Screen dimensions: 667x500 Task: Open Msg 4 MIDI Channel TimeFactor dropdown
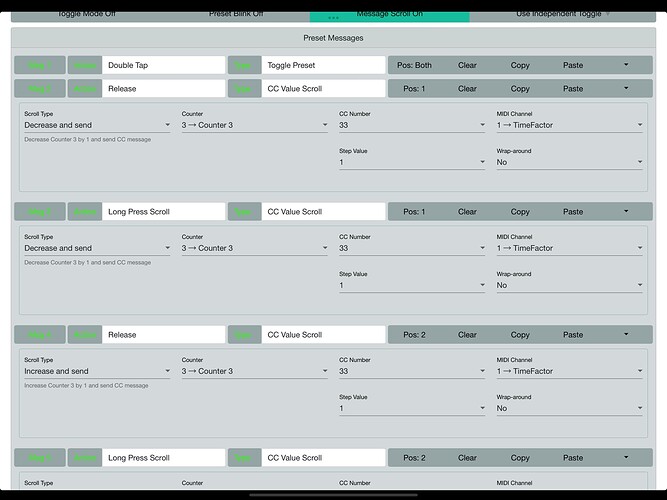(x=569, y=371)
